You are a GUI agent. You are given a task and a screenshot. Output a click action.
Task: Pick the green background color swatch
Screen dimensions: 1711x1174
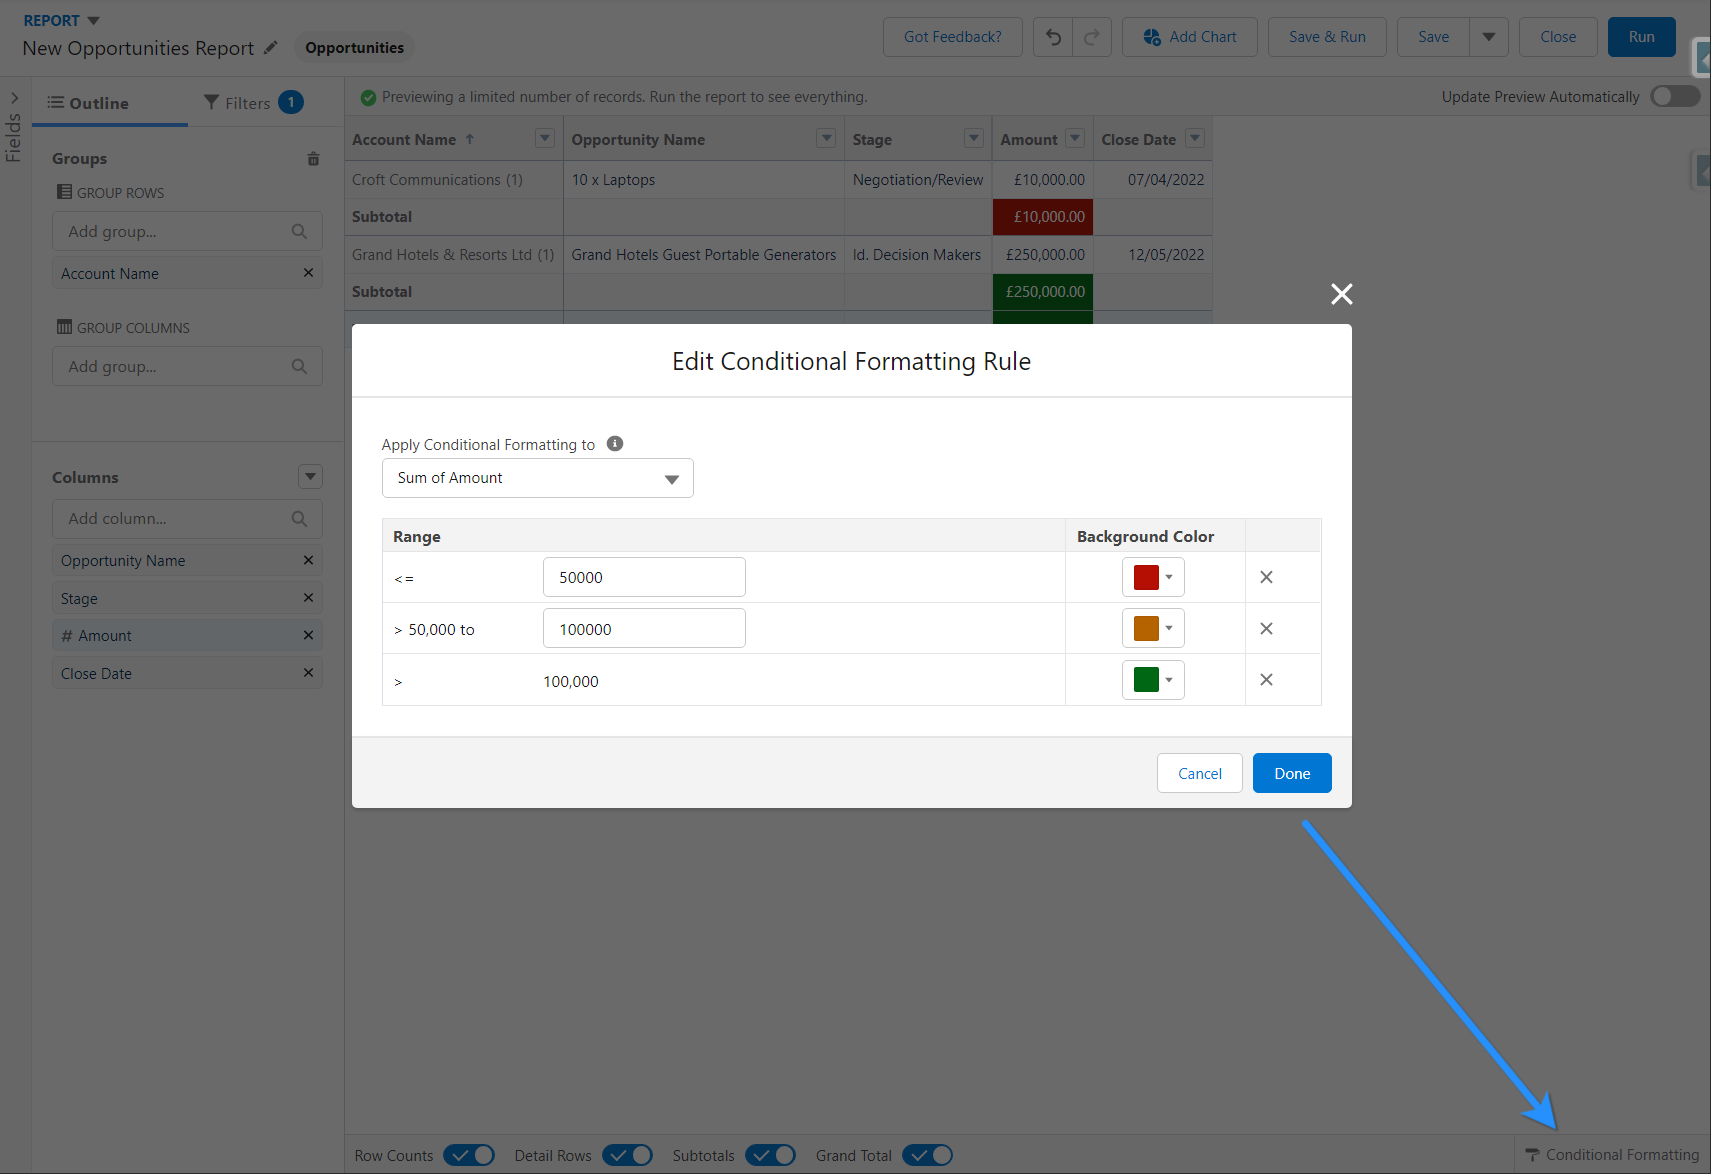tap(1153, 680)
